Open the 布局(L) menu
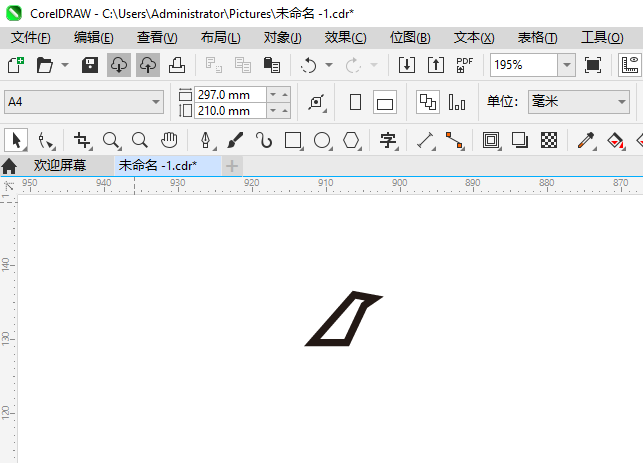 [221, 38]
